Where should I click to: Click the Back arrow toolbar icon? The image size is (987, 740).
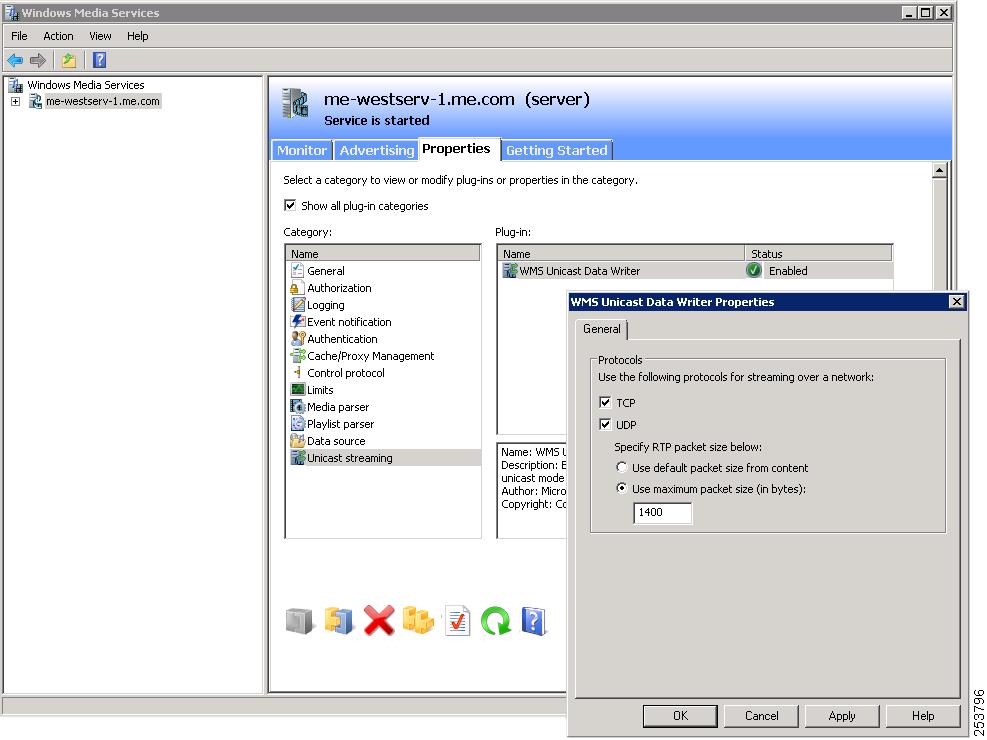point(15,60)
